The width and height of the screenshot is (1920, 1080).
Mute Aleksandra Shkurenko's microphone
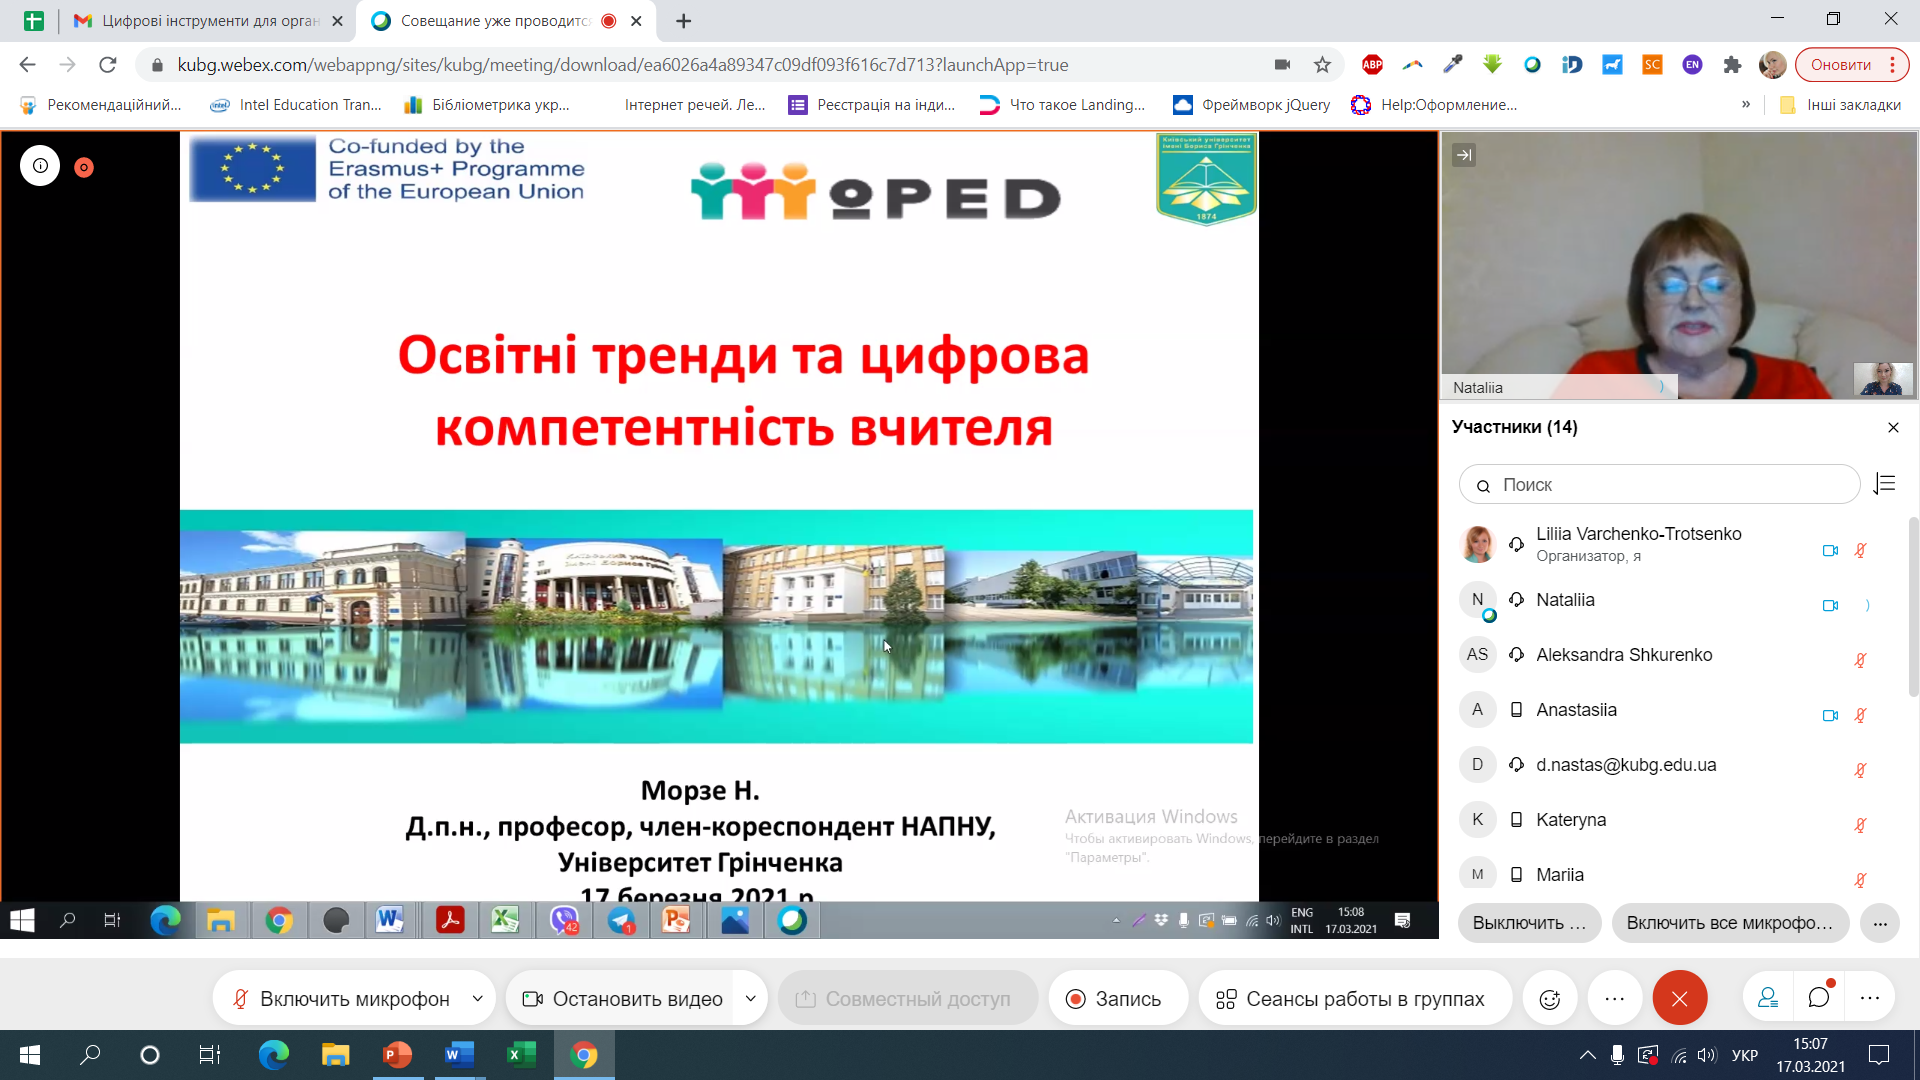[1860, 660]
